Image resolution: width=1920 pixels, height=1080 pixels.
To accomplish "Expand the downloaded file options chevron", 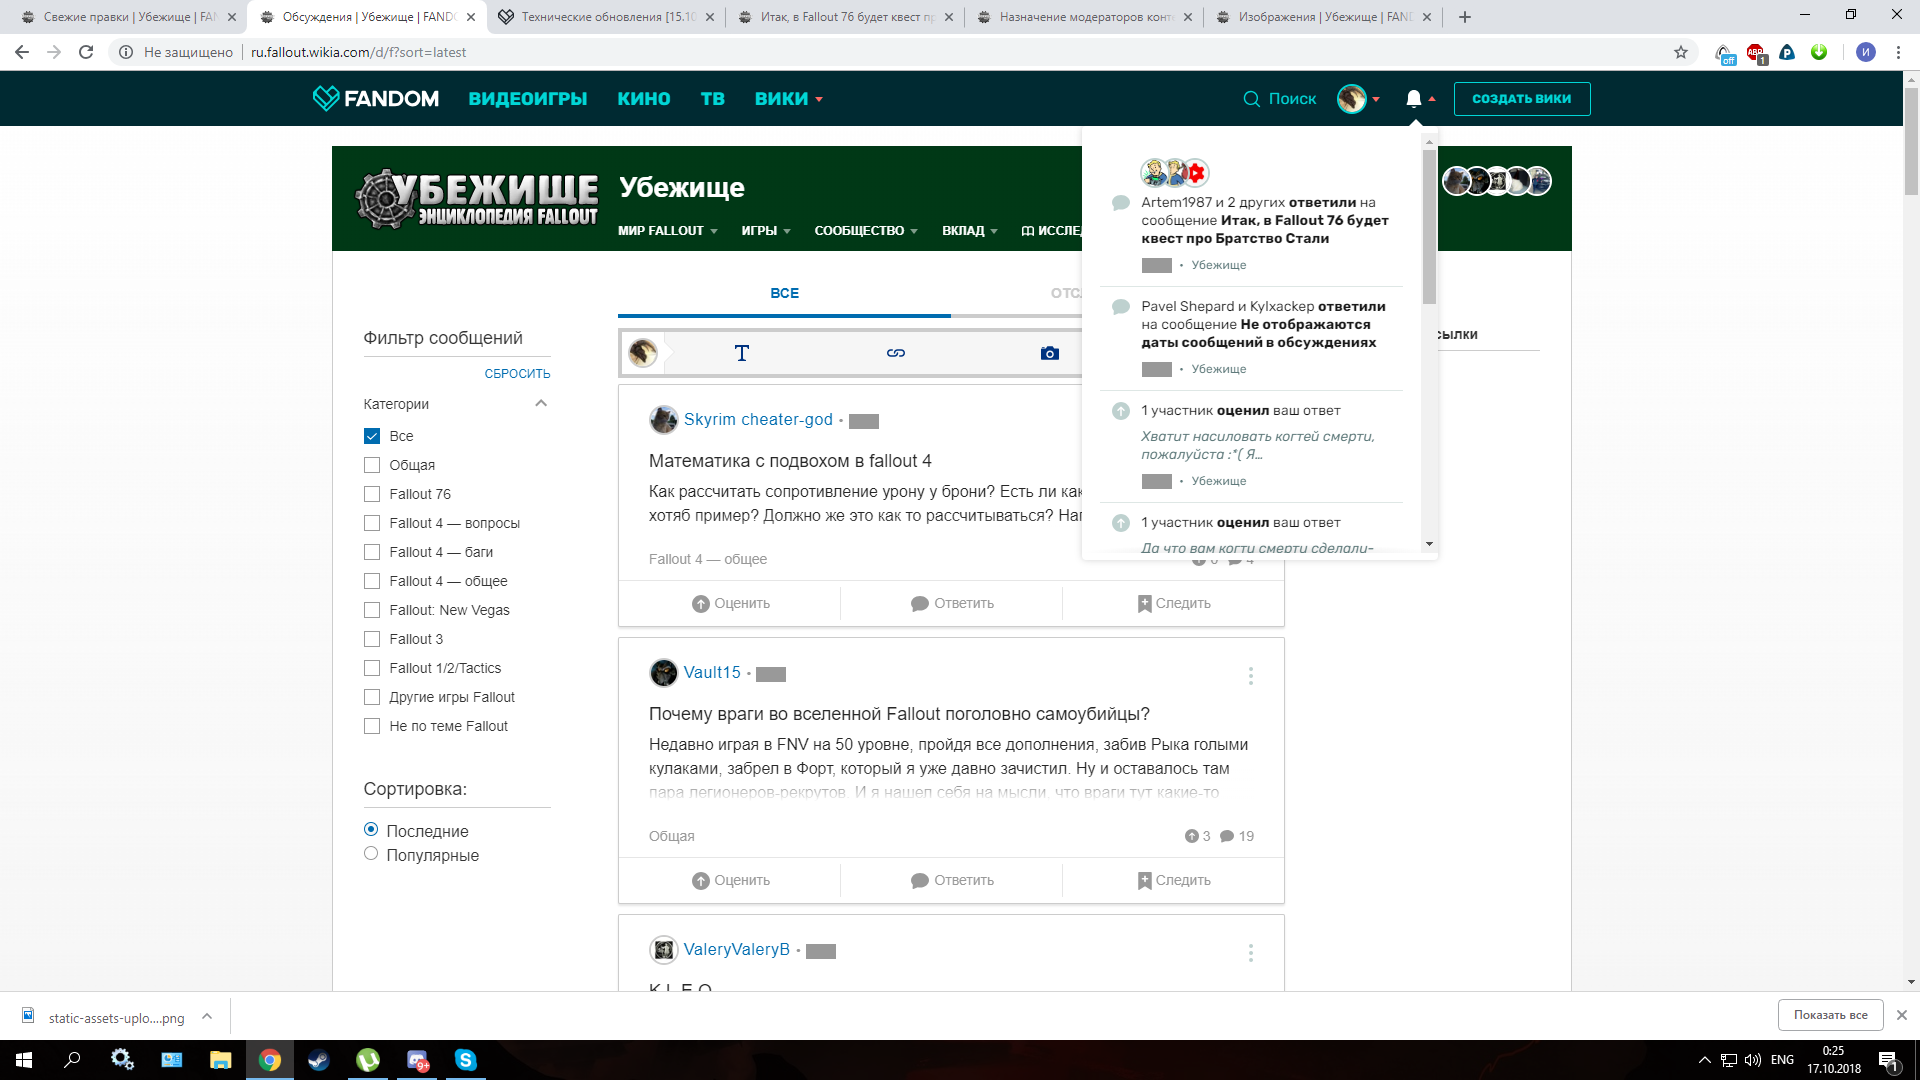I will (207, 1016).
